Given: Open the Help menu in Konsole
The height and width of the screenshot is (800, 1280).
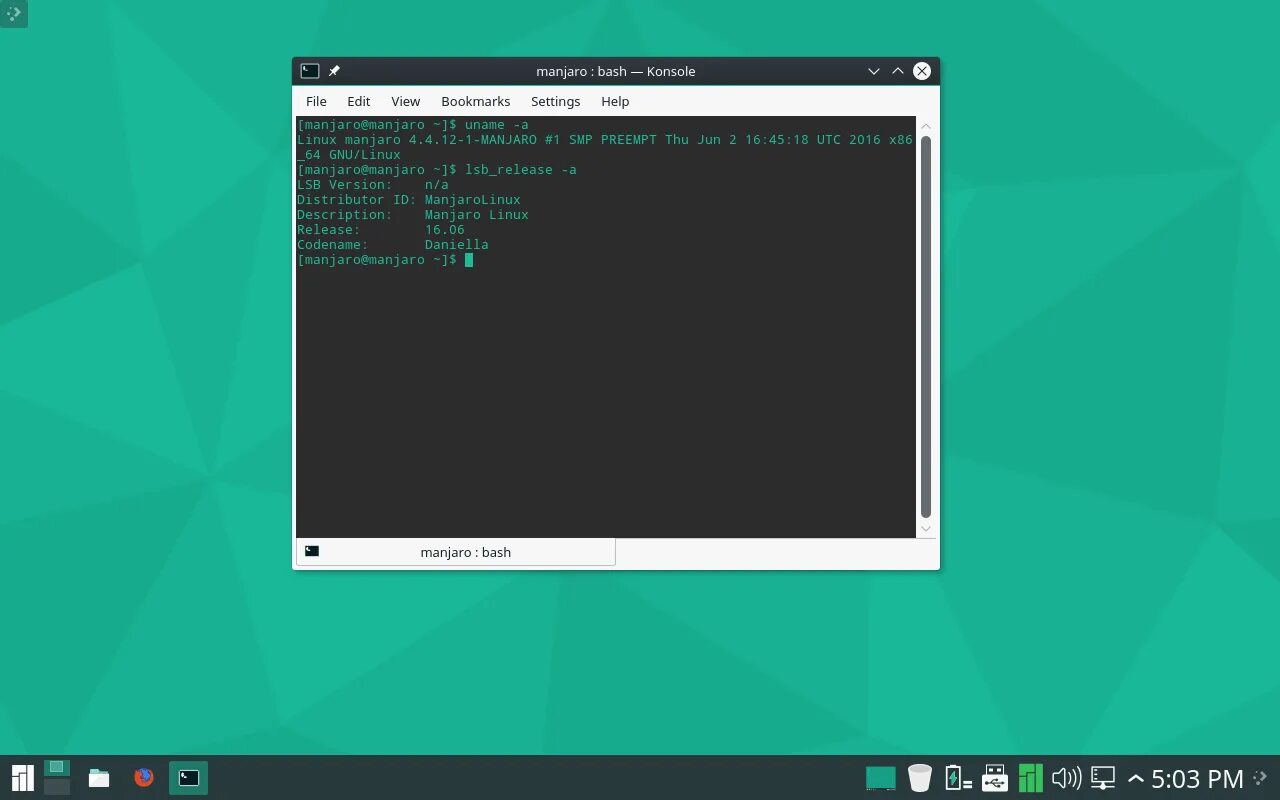Looking at the screenshot, I should click(615, 101).
